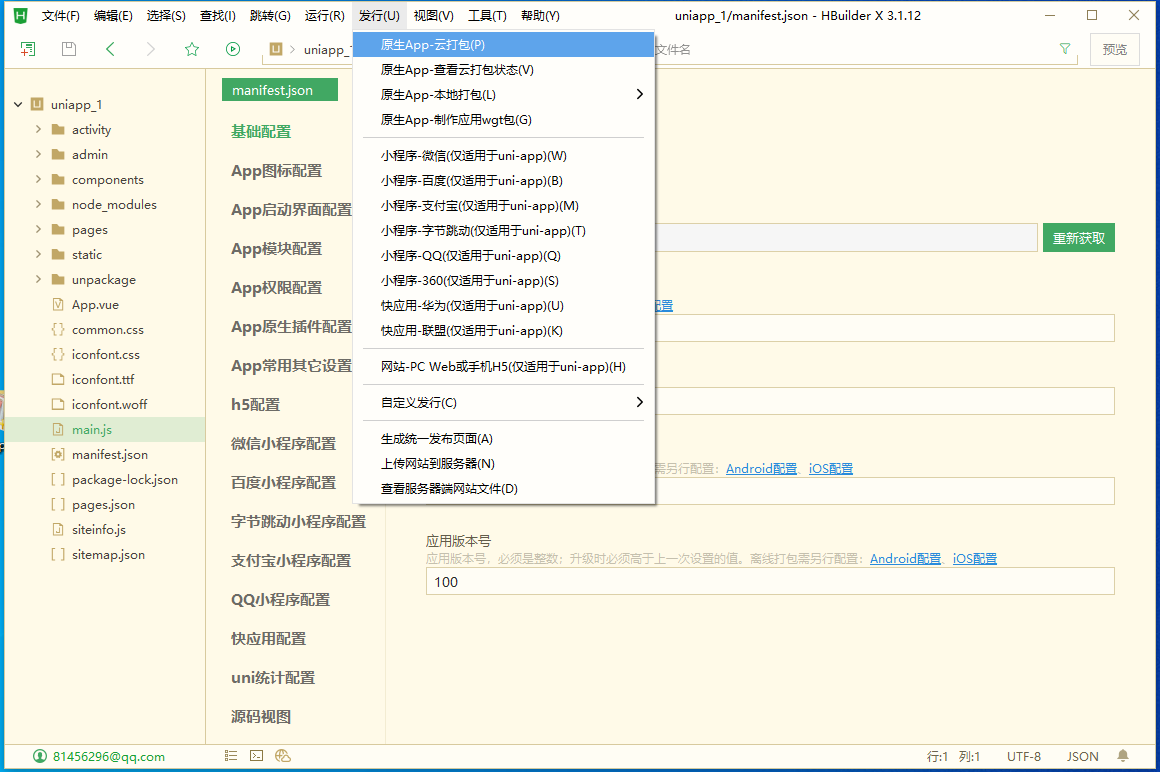Click the filter funnel icon
Screen dimensions: 1160x772
1065,49
